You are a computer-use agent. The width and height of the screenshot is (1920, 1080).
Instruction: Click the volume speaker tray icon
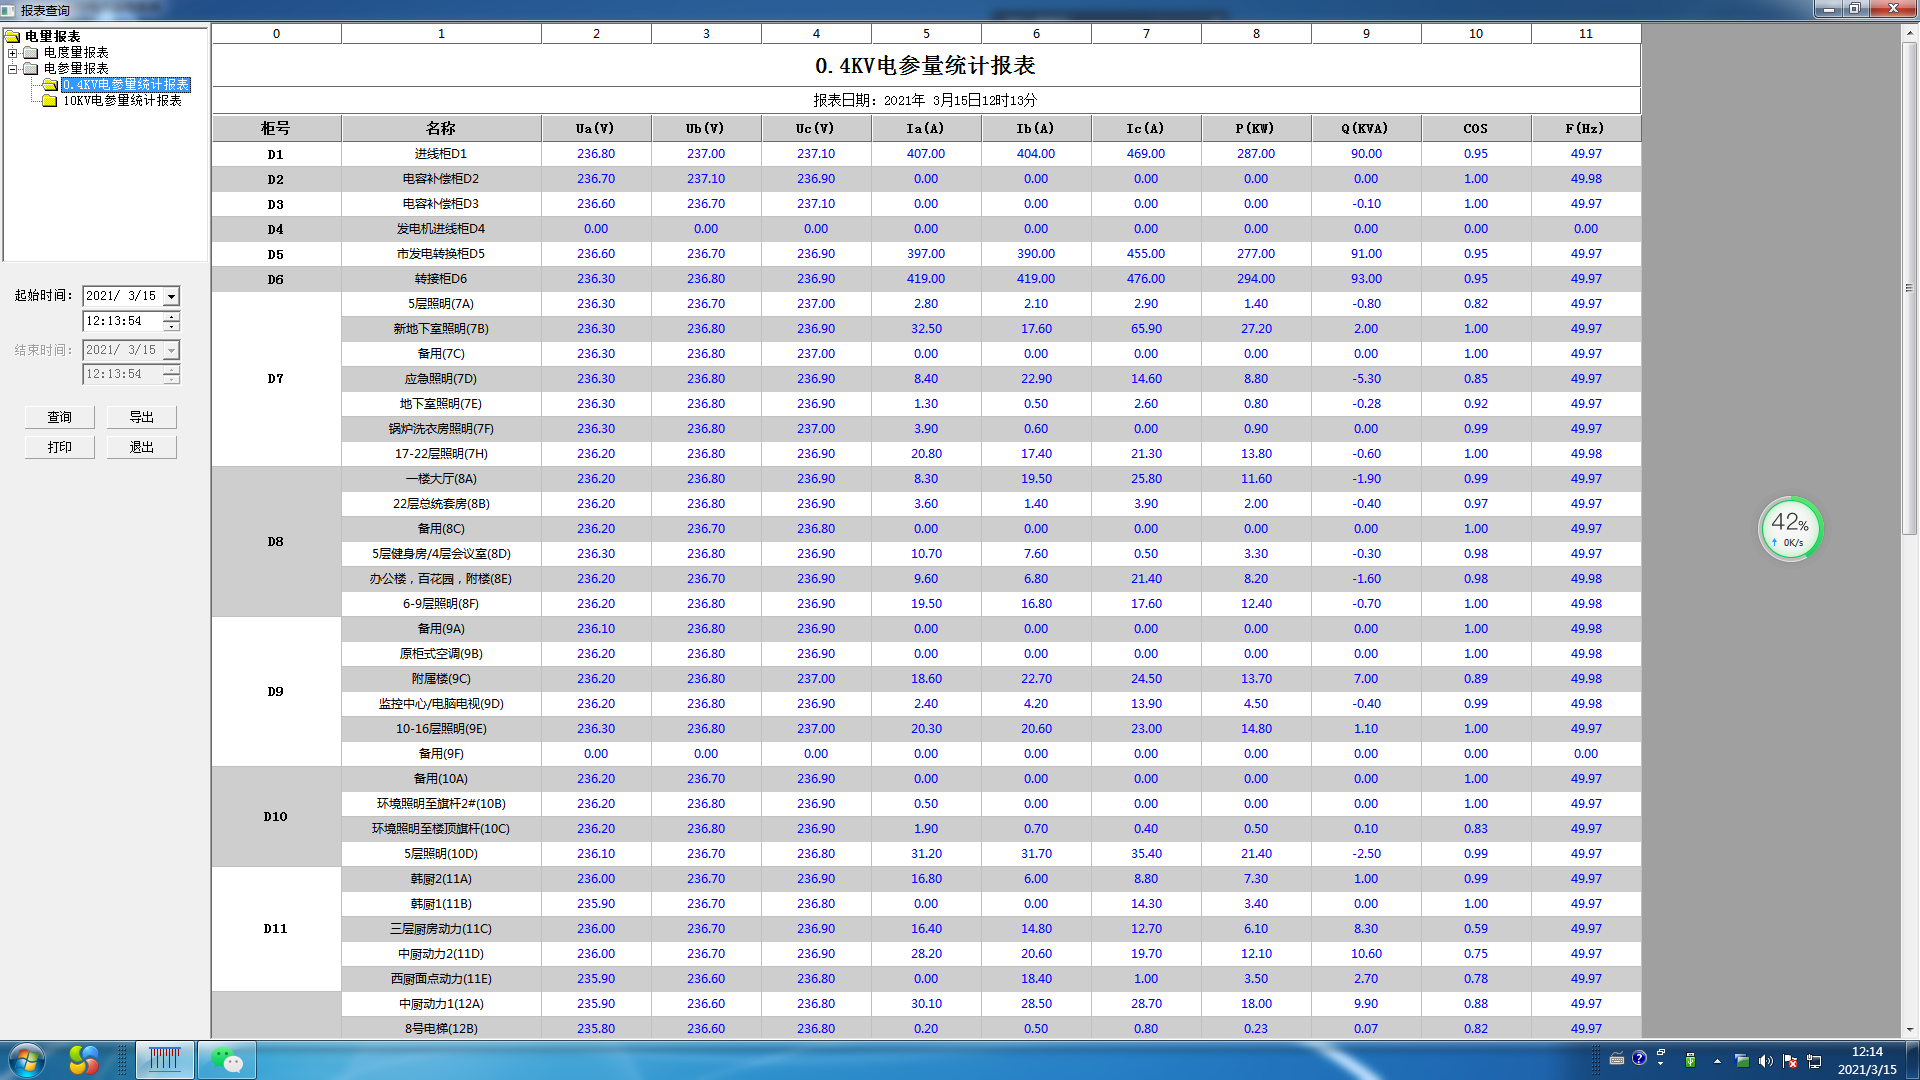[x=1765, y=1061]
